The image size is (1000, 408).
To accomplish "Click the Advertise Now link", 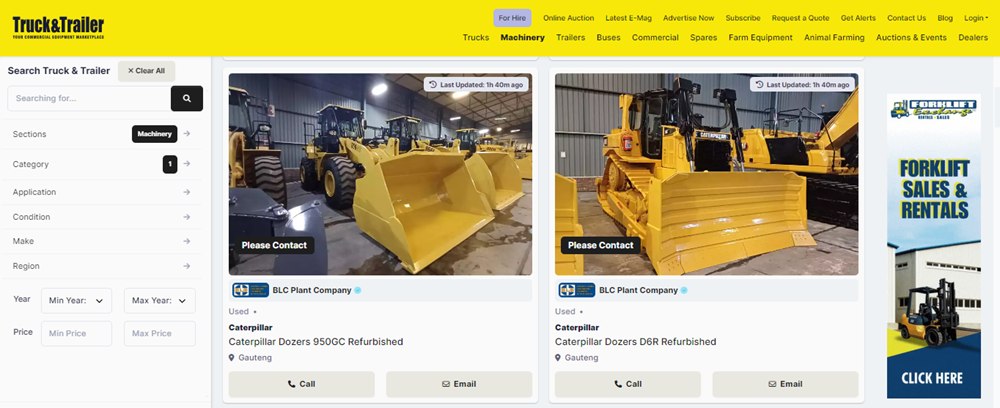I will click(x=688, y=18).
